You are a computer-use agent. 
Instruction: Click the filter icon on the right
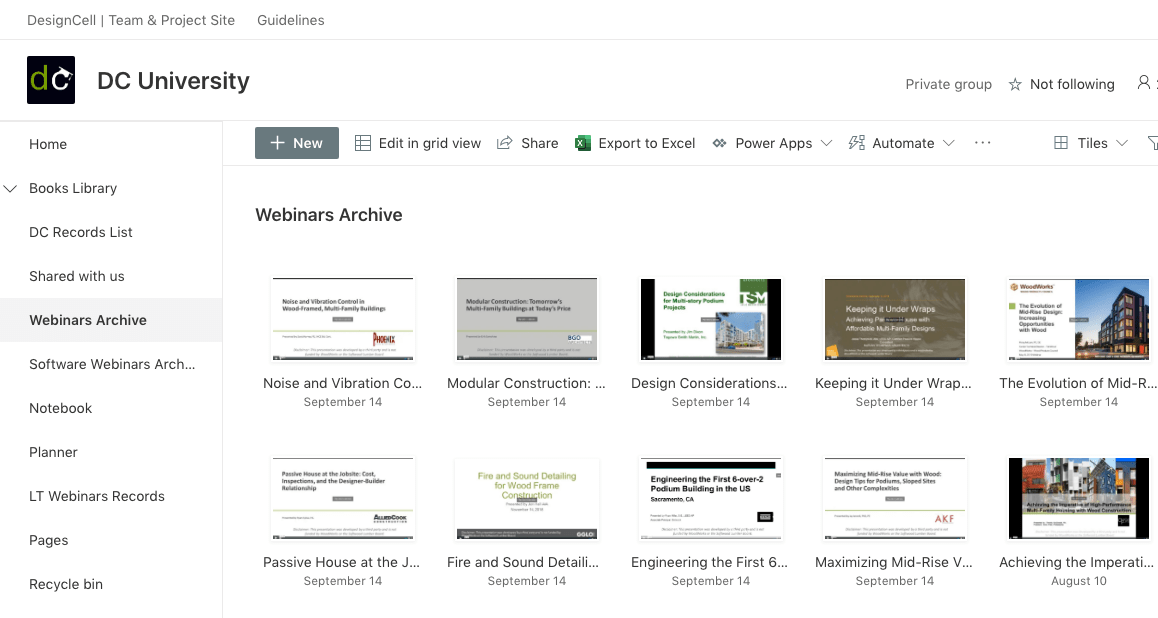(1152, 143)
